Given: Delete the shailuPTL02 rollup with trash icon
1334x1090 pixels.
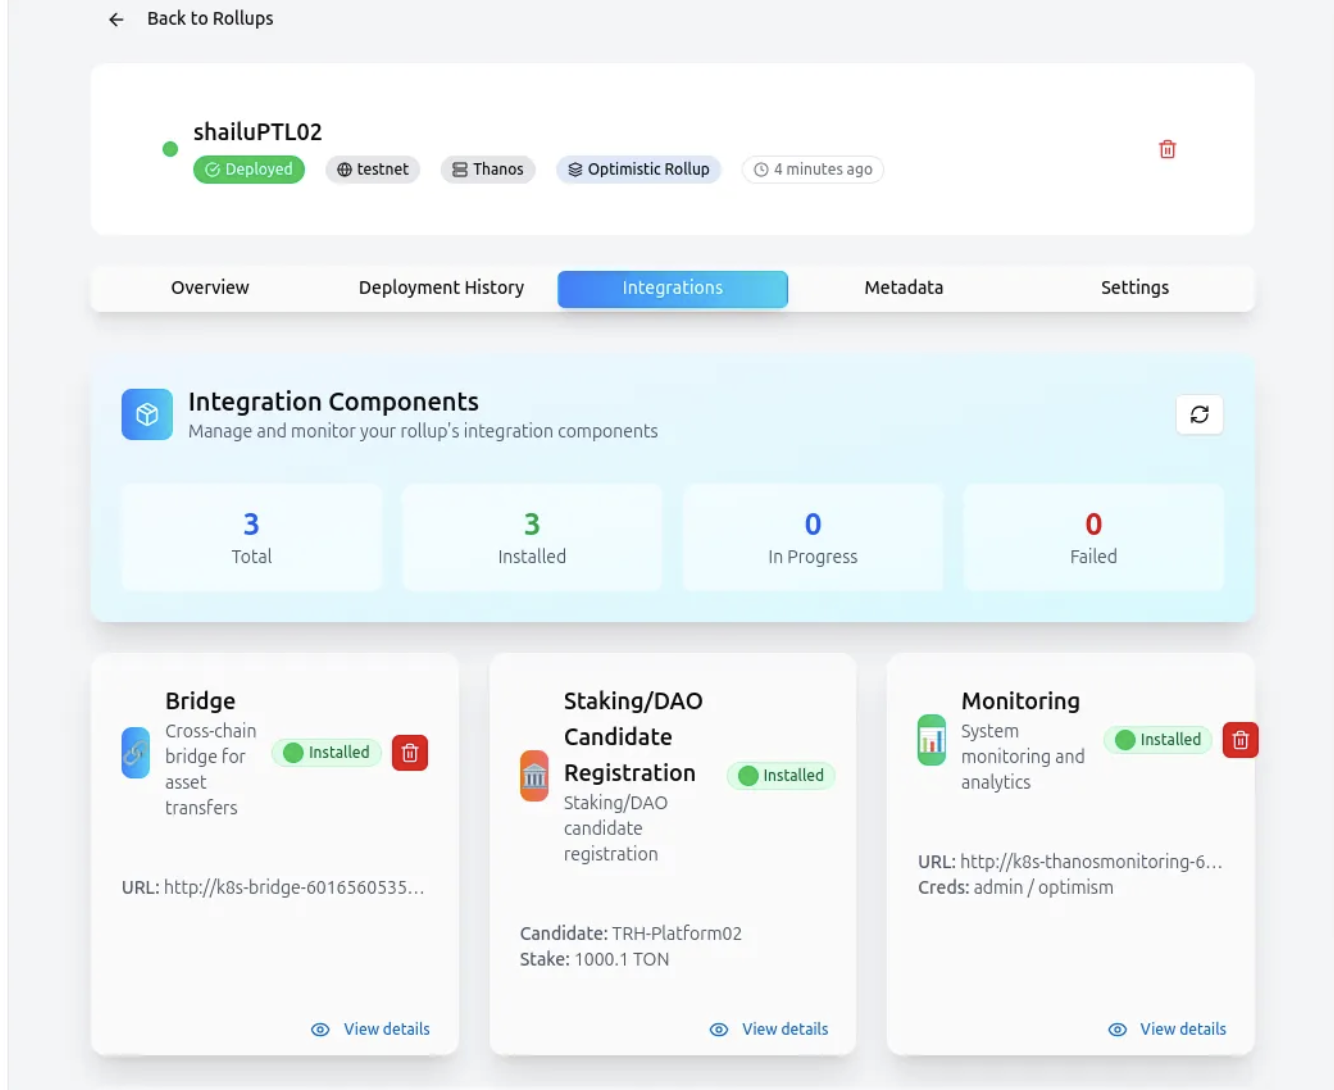Looking at the screenshot, I should pos(1167,149).
